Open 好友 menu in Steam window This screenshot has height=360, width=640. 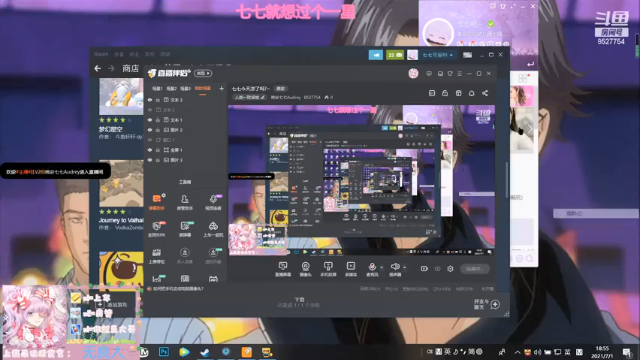click(134, 54)
